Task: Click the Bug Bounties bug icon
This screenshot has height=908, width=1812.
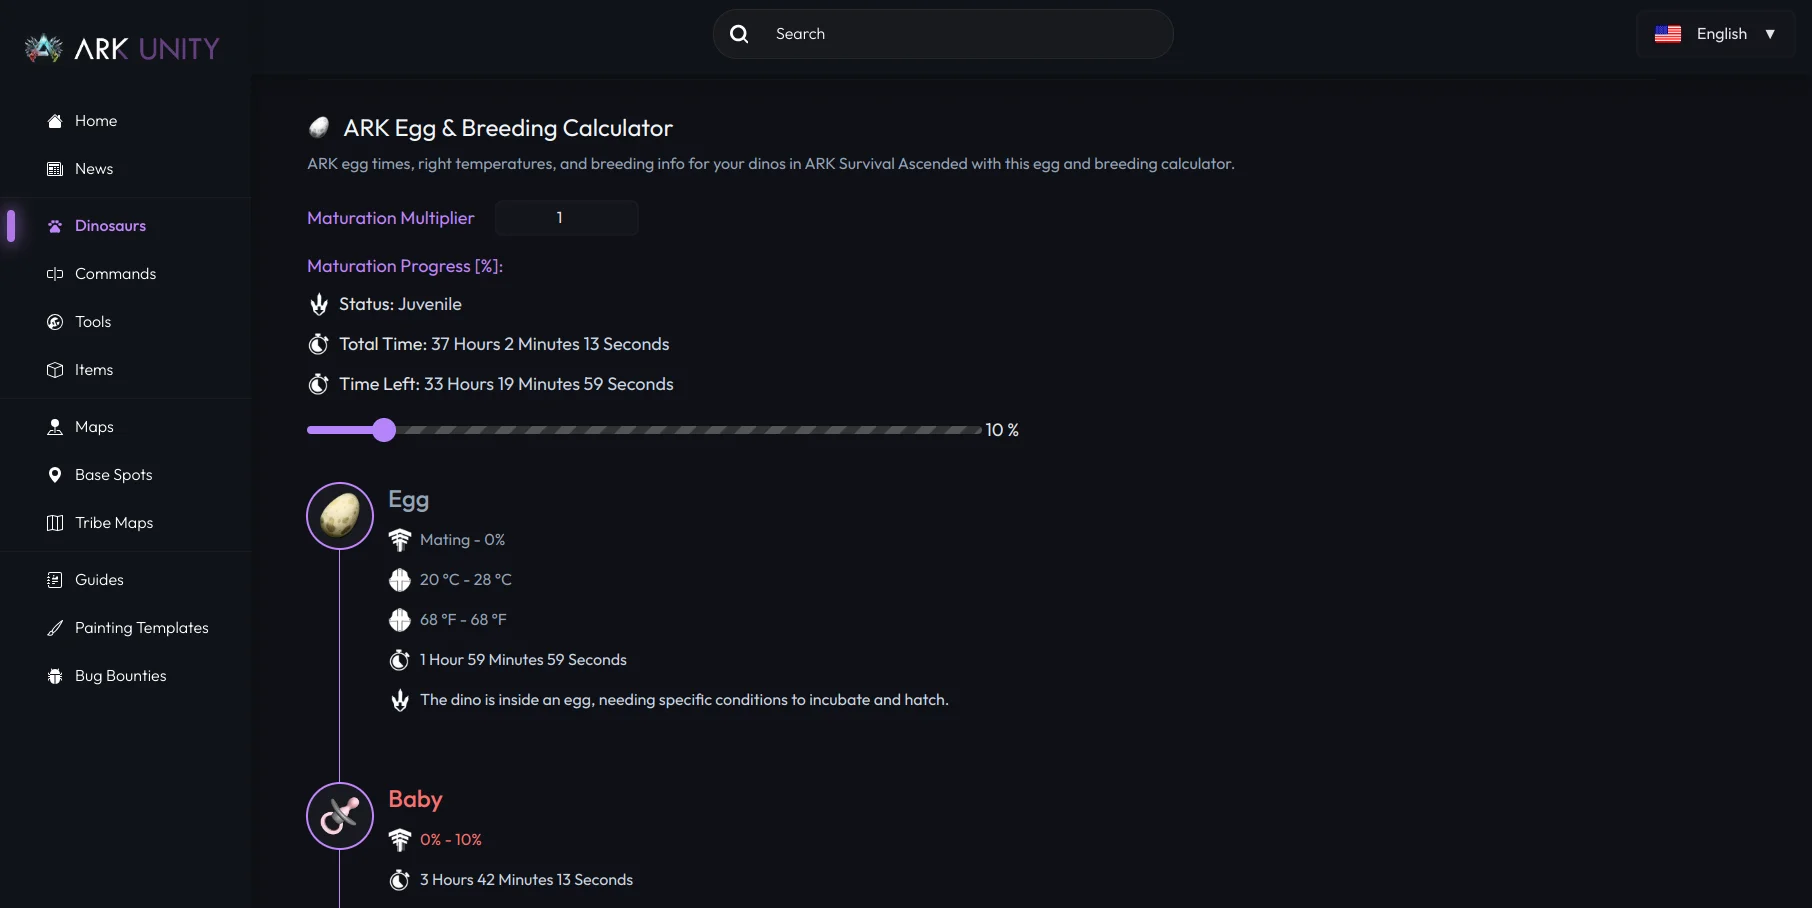Action: 55,676
